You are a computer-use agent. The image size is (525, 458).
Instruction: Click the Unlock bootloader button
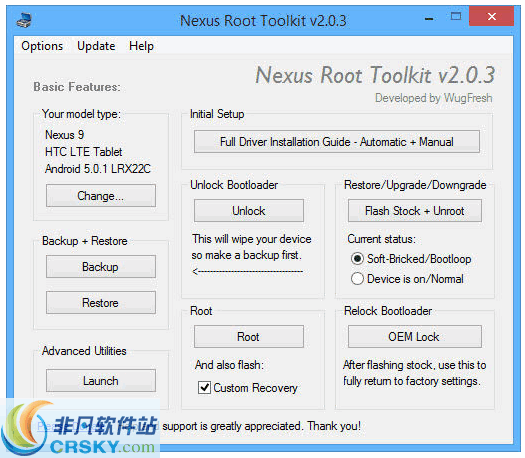click(249, 211)
